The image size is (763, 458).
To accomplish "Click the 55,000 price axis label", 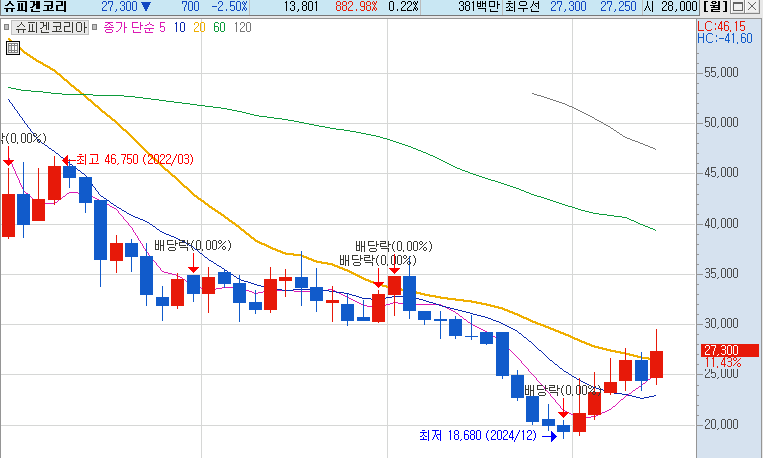I will [x=721, y=73].
